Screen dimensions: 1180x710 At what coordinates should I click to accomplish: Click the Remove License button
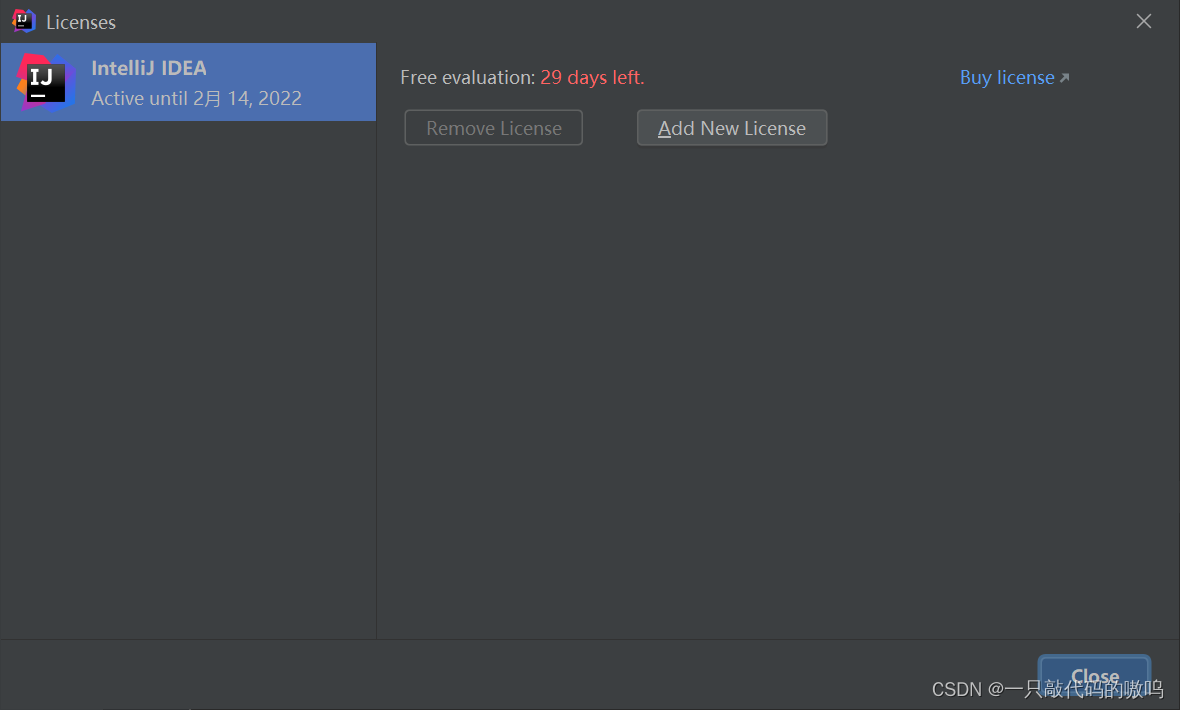494,128
